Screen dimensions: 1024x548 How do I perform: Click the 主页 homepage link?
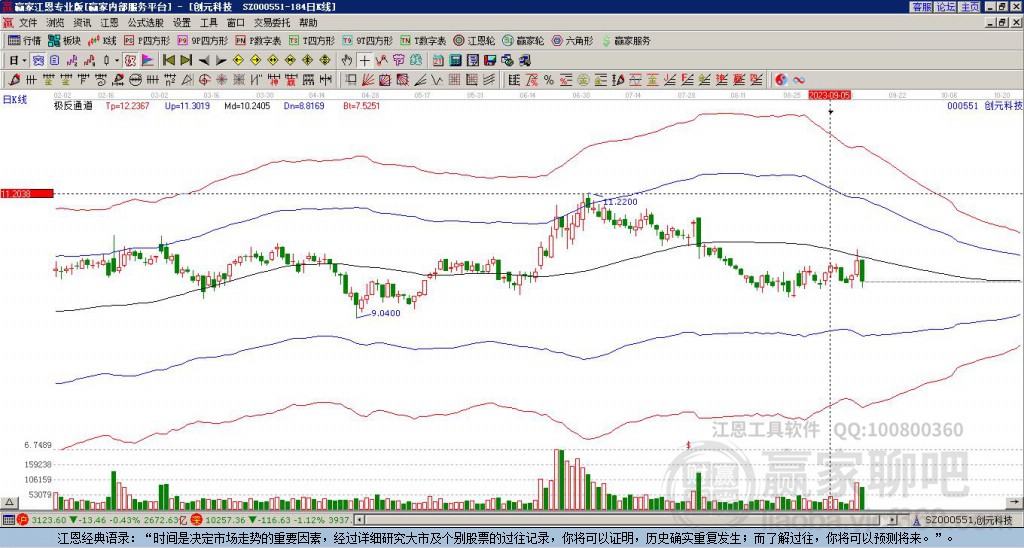[970, 7]
